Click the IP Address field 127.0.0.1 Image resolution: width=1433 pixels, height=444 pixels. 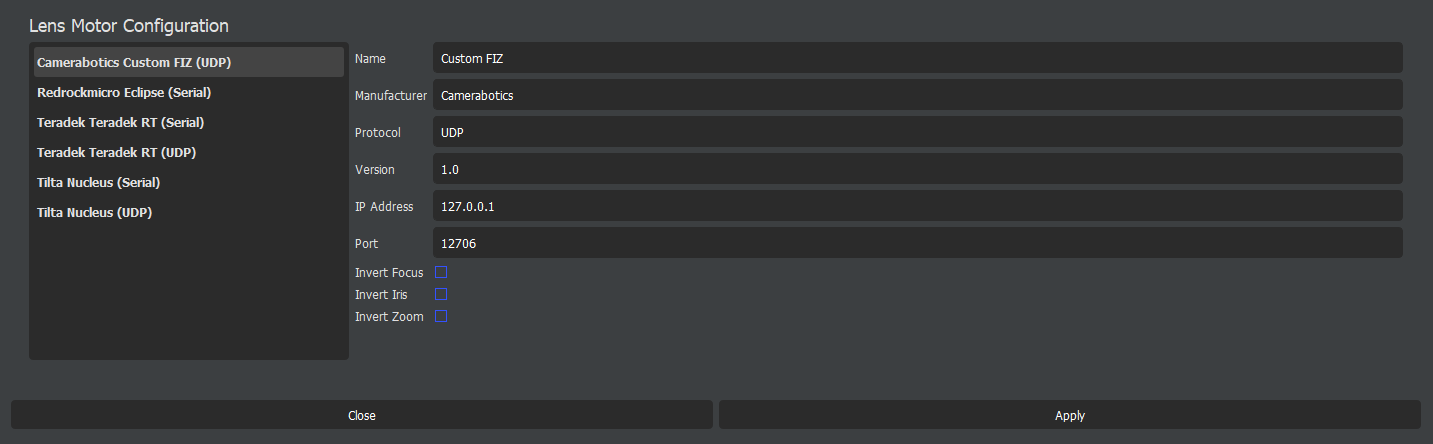[x=918, y=206]
